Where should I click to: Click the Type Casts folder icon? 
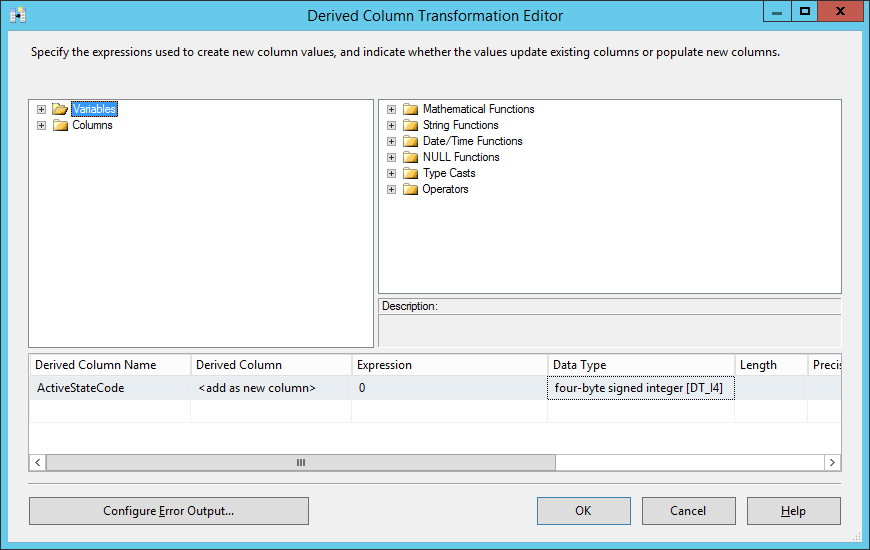click(411, 174)
